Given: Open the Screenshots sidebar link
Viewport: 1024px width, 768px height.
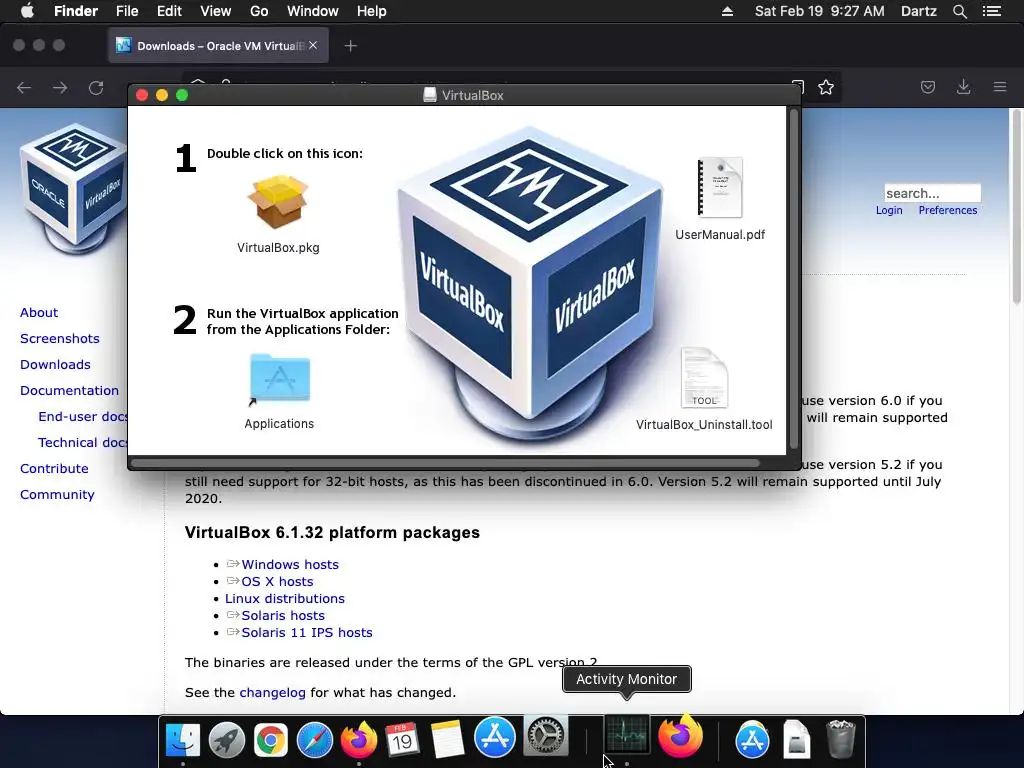Looking at the screenshot, I should tap(59, 338).
